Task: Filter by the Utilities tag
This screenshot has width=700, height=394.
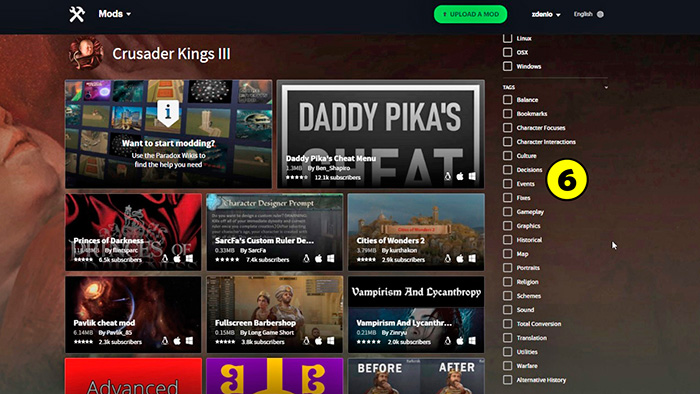Action: (508, 352)
